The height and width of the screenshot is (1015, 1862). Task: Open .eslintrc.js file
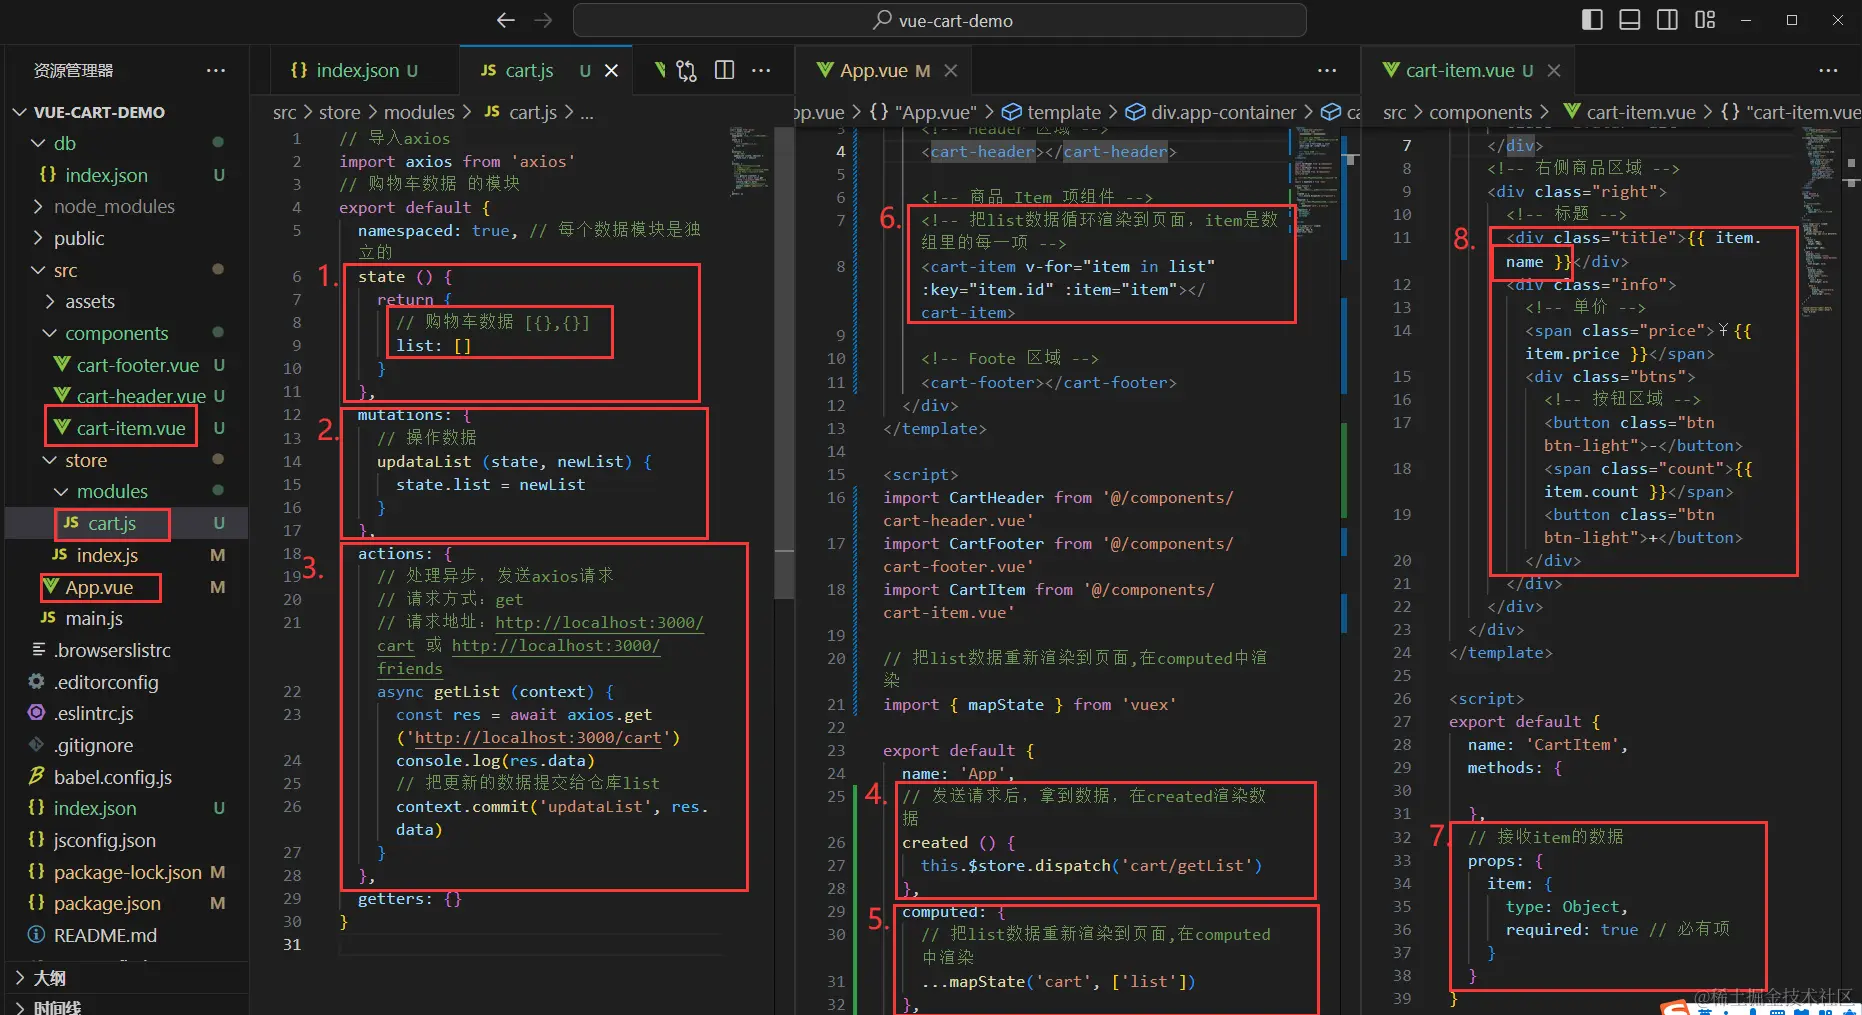(93, 713)
